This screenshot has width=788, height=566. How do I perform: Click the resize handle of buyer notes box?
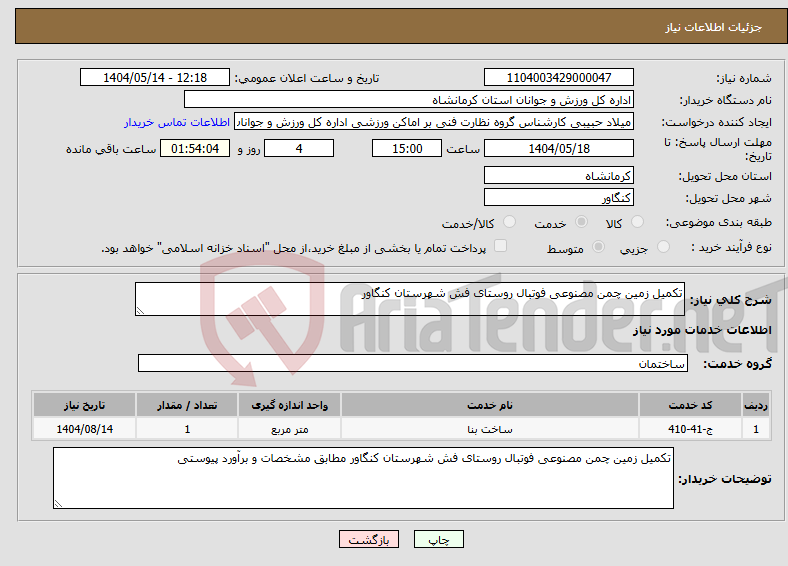pos(58,503)
